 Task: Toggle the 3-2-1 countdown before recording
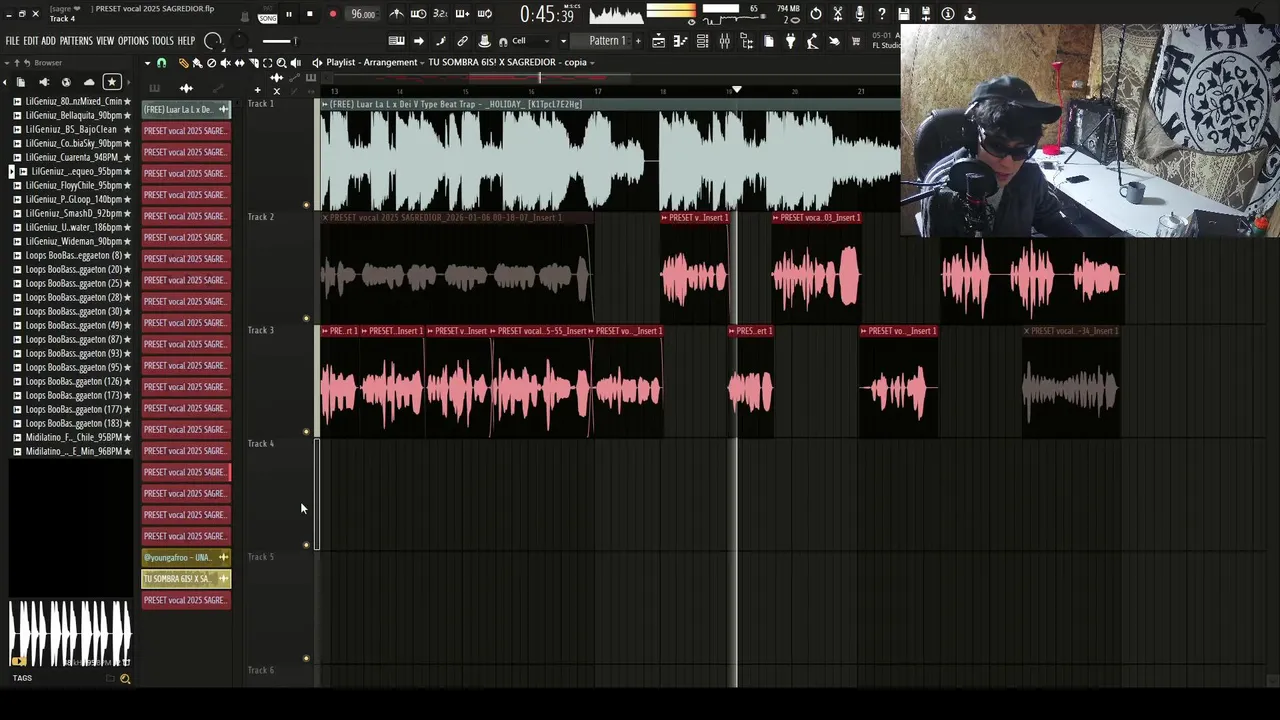pos(440,14)
